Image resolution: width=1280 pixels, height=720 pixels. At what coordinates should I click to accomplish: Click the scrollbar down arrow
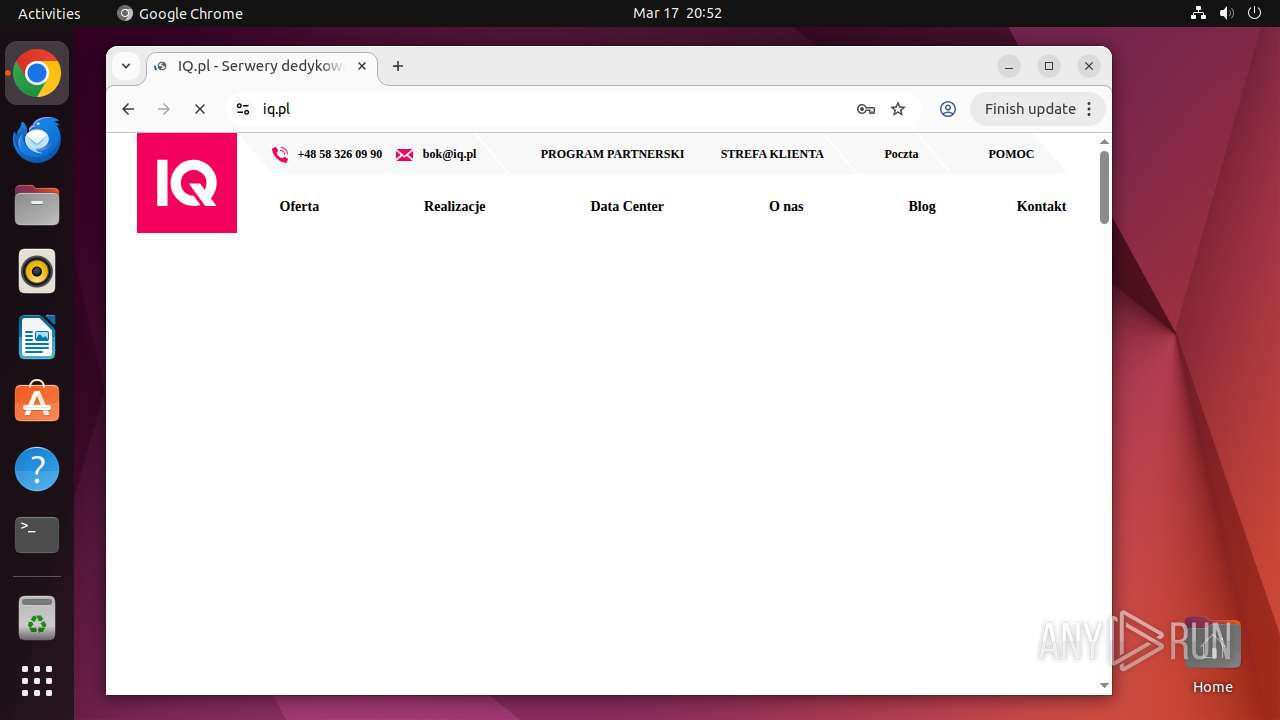click(x=1104, y=686)
